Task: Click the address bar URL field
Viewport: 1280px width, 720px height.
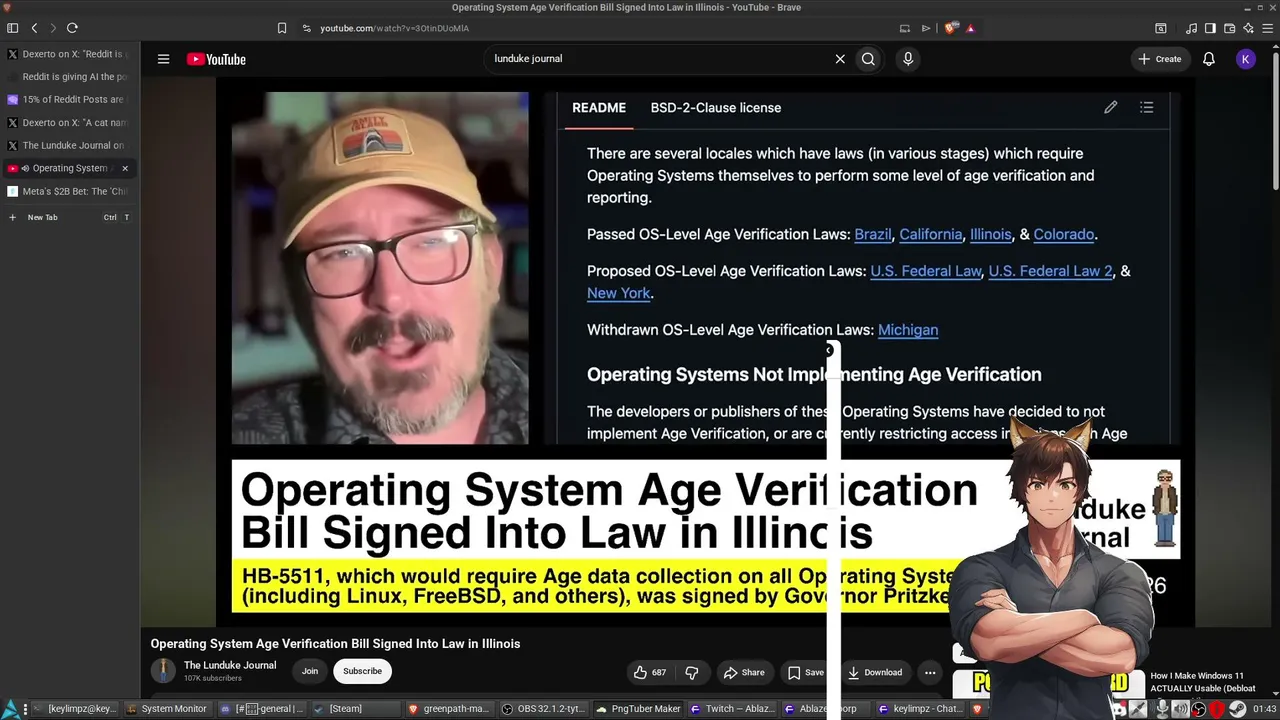Action: [600, 28]
